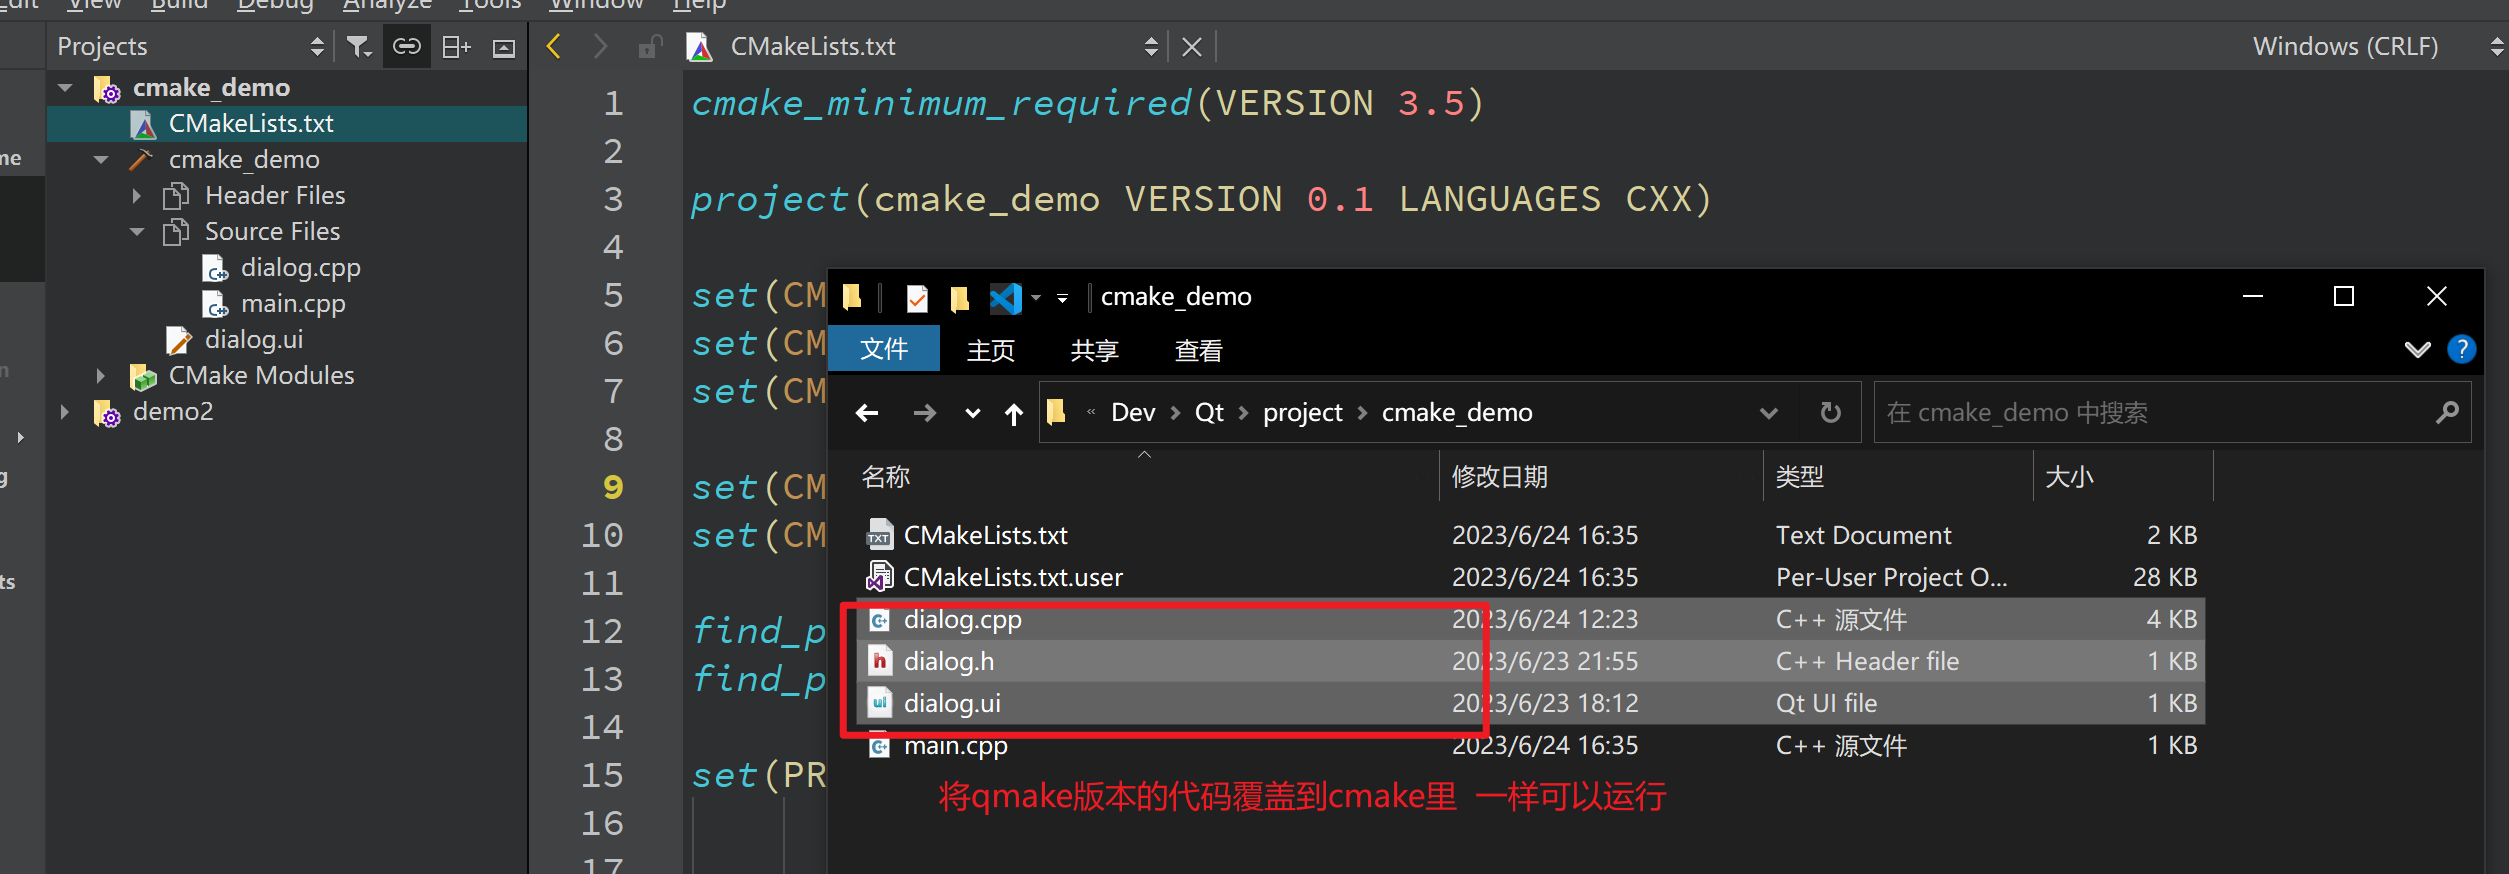This screenshot has height=874, width=2509.
Task: Expand the CMake Modules node
Action: tap(100, 376)
